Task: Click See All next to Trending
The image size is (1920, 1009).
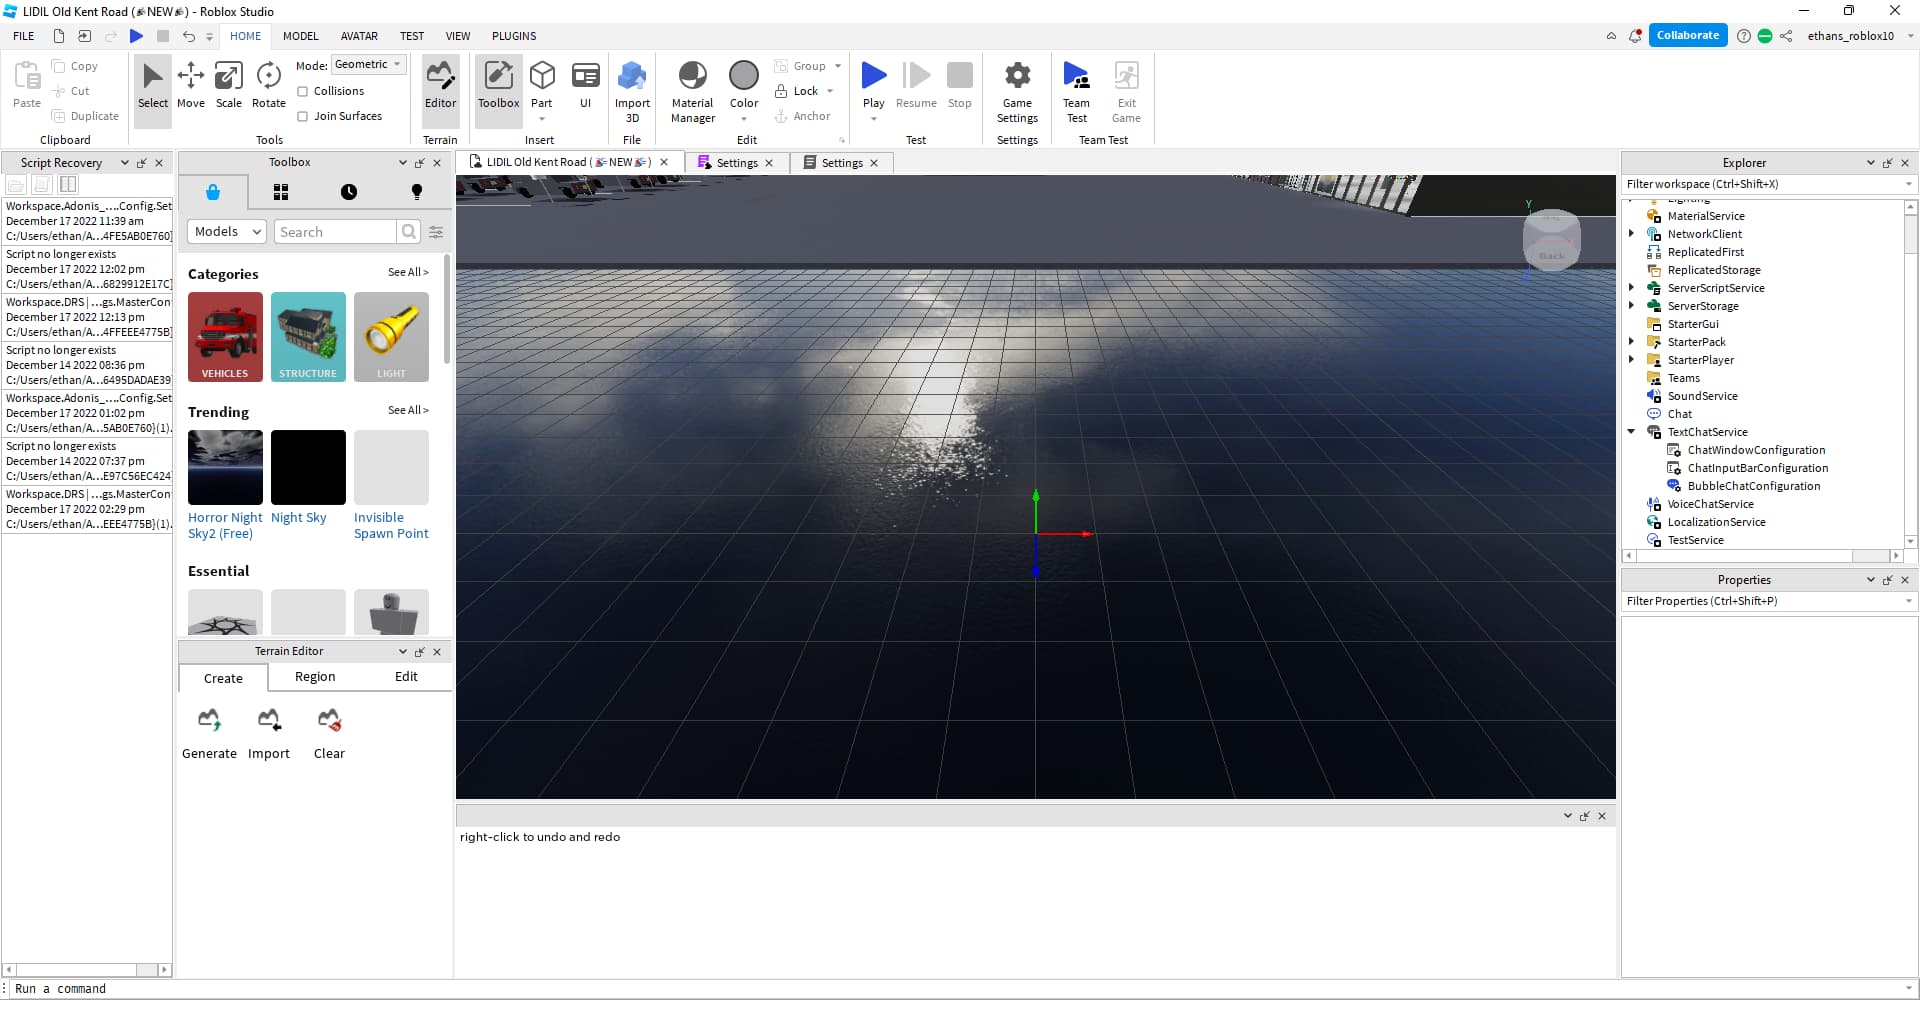Action: (408, 410)
